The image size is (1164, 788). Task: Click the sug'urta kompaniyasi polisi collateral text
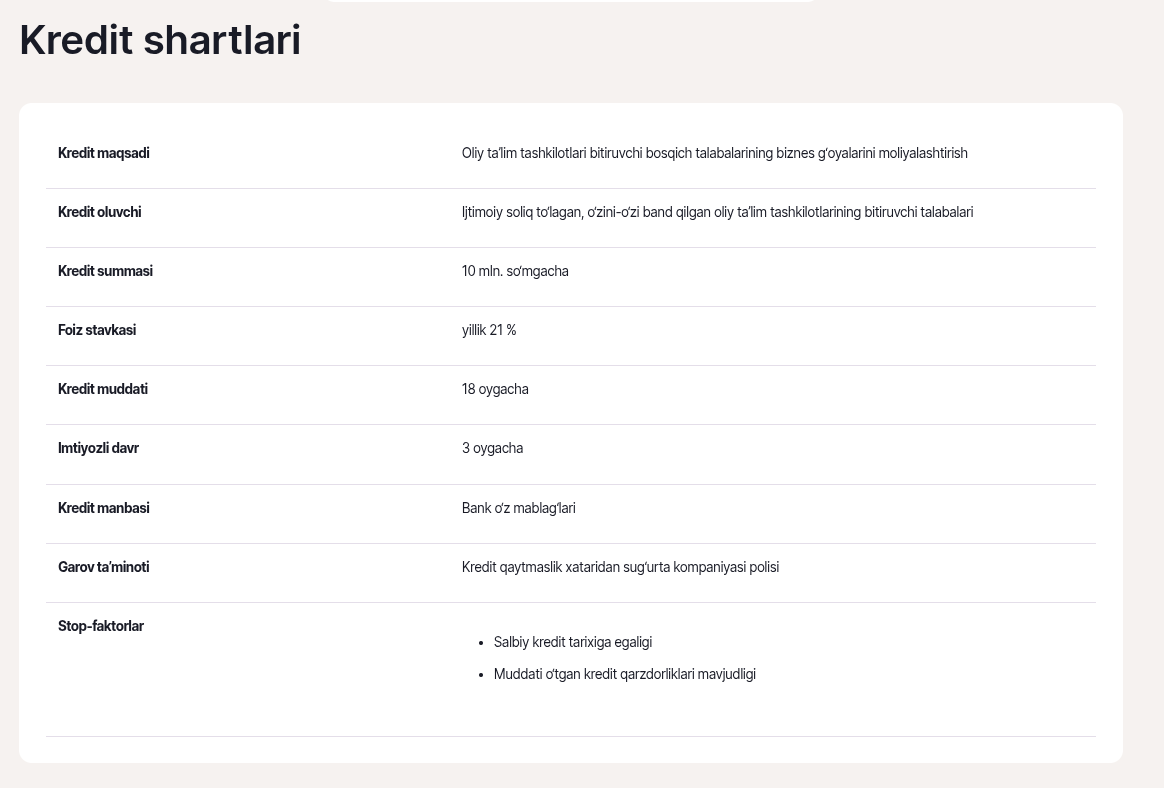click(x=620, y=567)
